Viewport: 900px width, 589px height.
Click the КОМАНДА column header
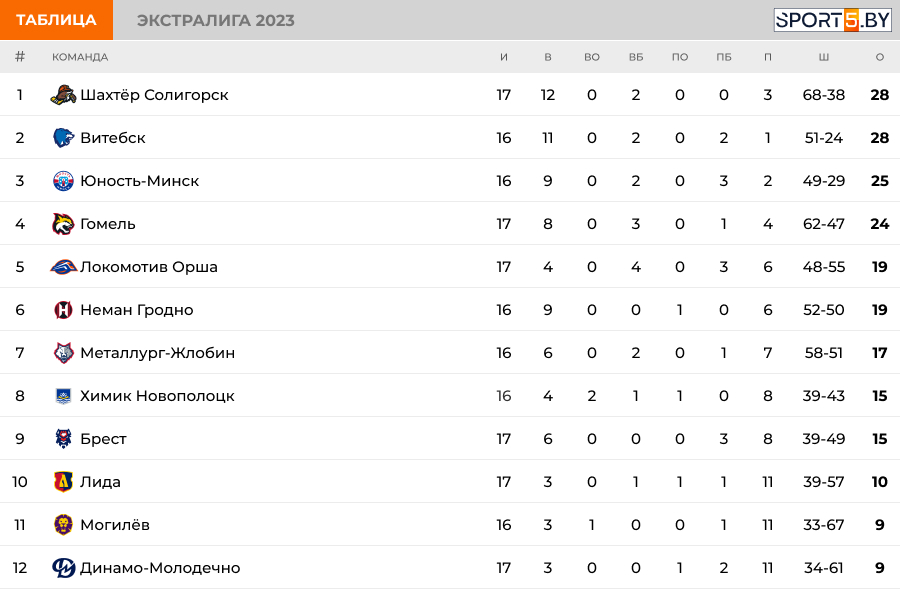tap(80, 57)
